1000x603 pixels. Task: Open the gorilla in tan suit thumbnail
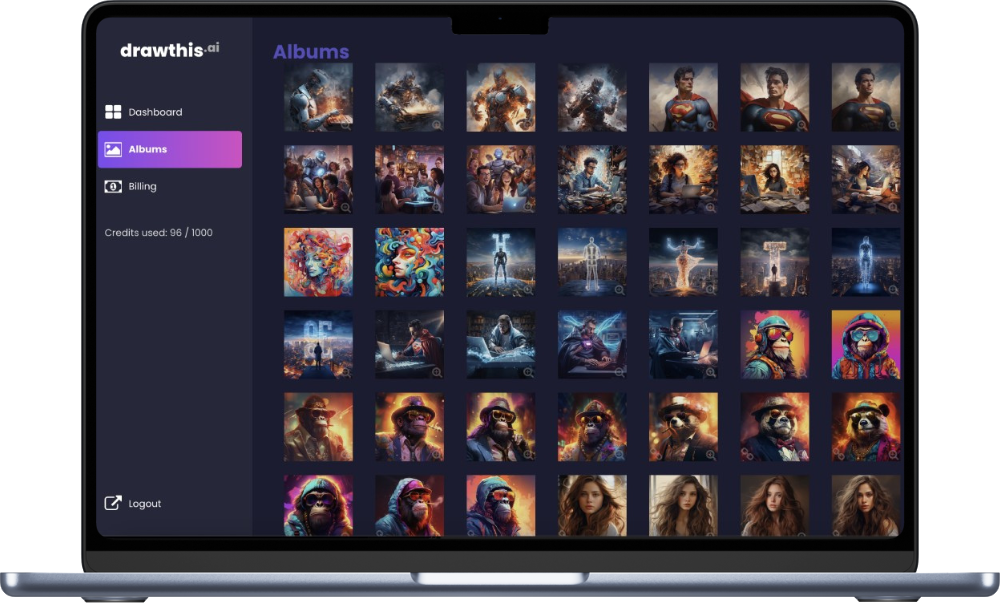click(318, 427)
